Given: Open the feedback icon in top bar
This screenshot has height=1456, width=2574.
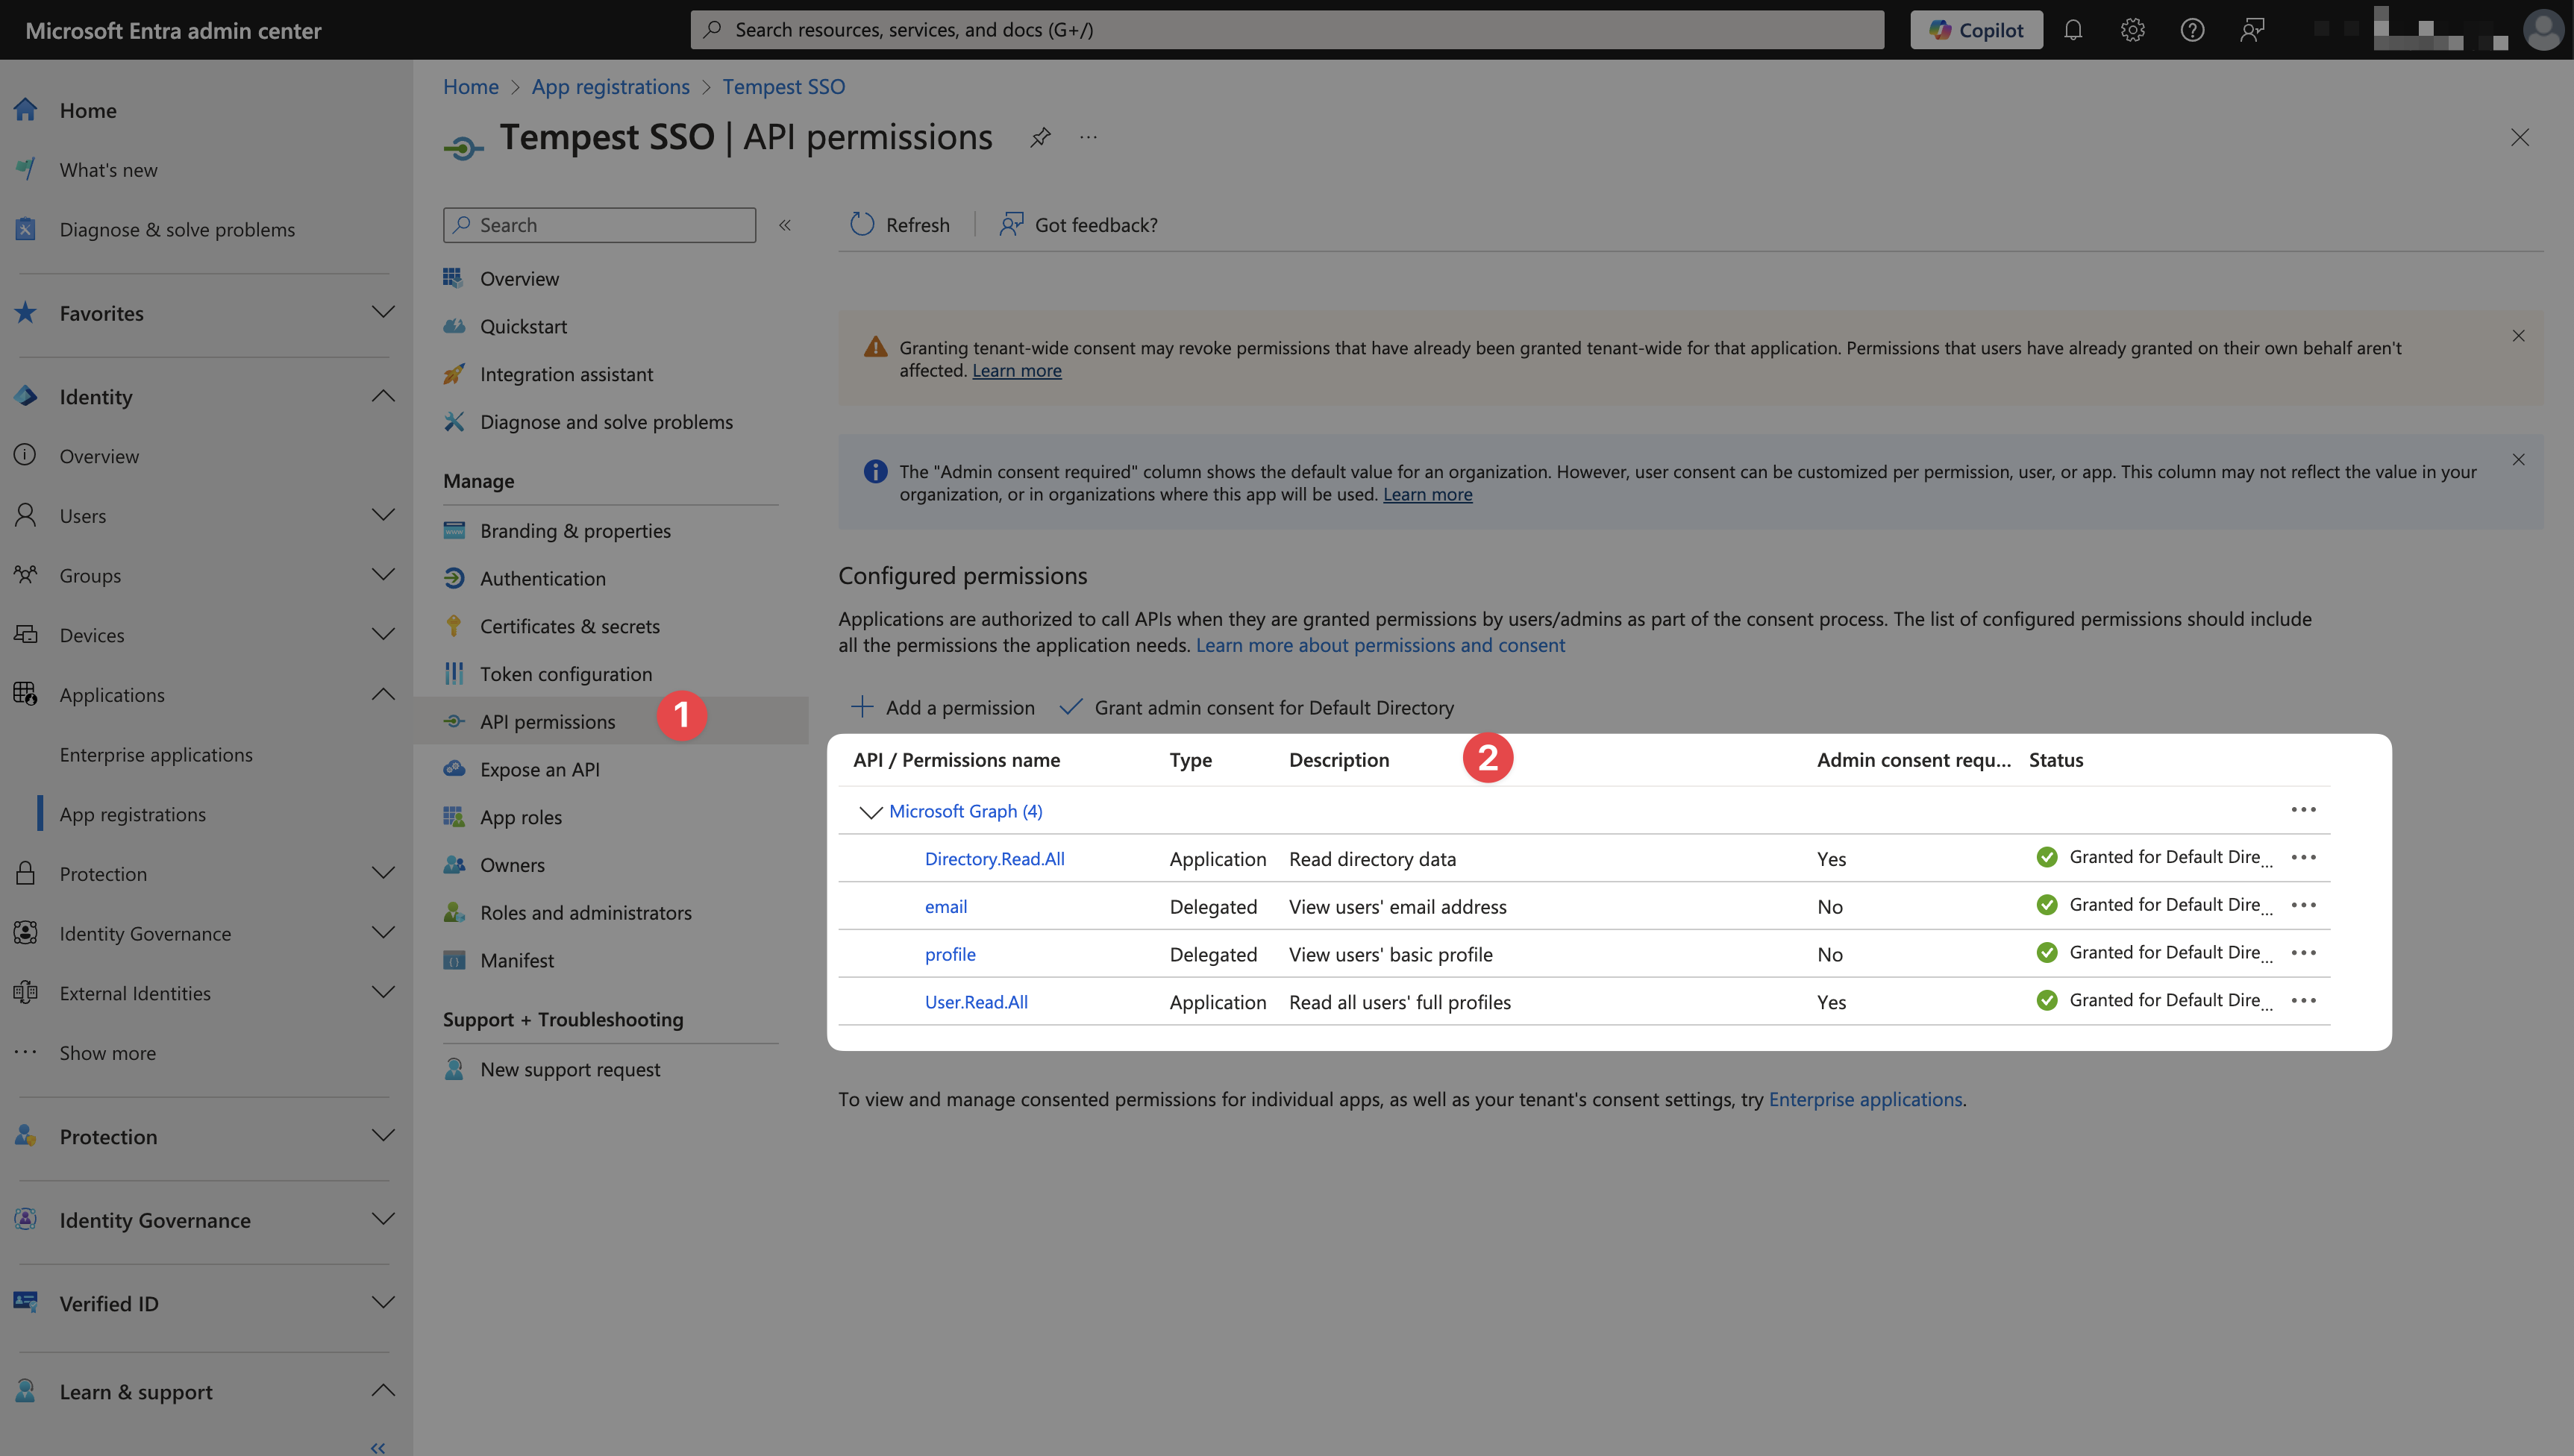Looking at the screenshot, I should [2252, 30].
